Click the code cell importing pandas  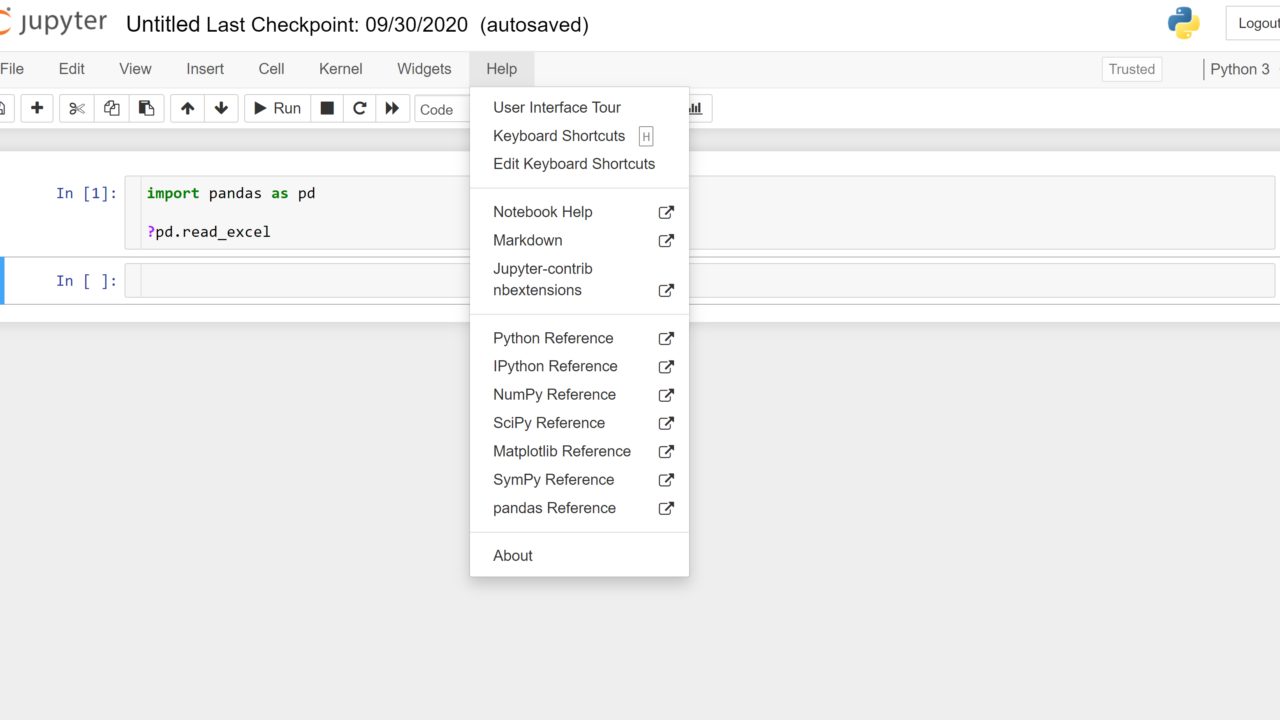[708, 213]
